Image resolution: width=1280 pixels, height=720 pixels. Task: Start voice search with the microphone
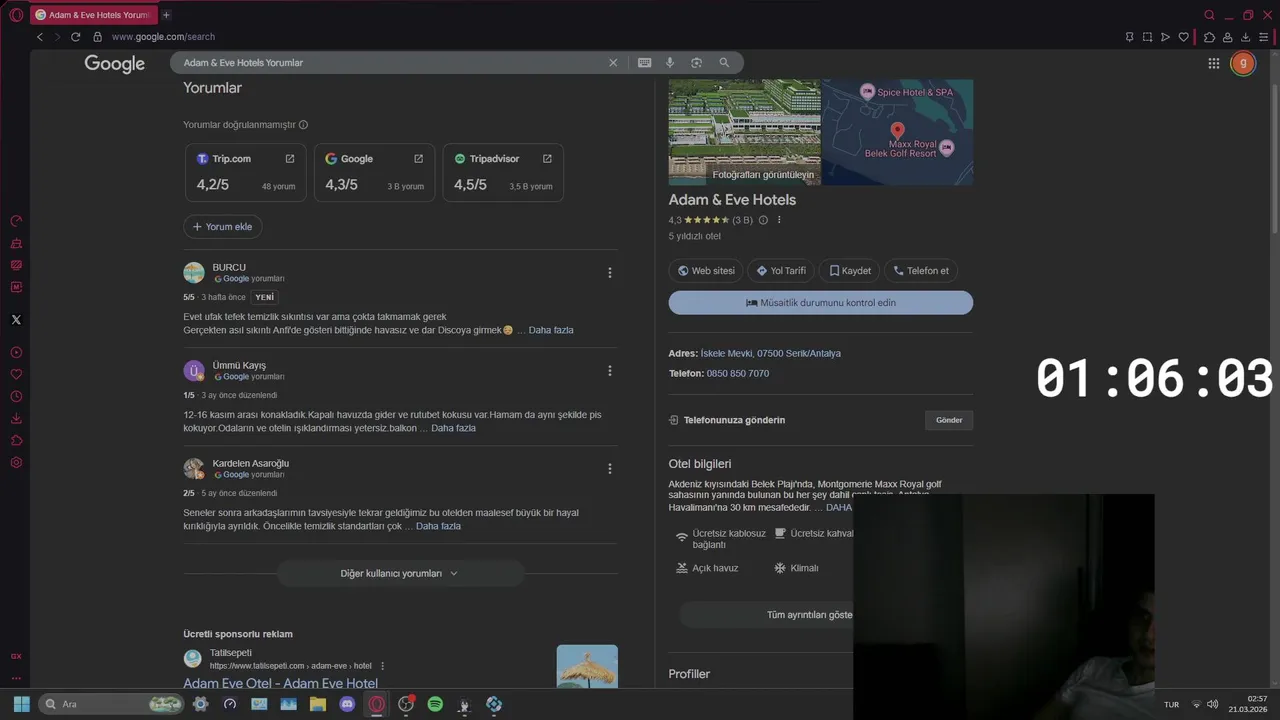pyautogui.click(x=670, y=62)
